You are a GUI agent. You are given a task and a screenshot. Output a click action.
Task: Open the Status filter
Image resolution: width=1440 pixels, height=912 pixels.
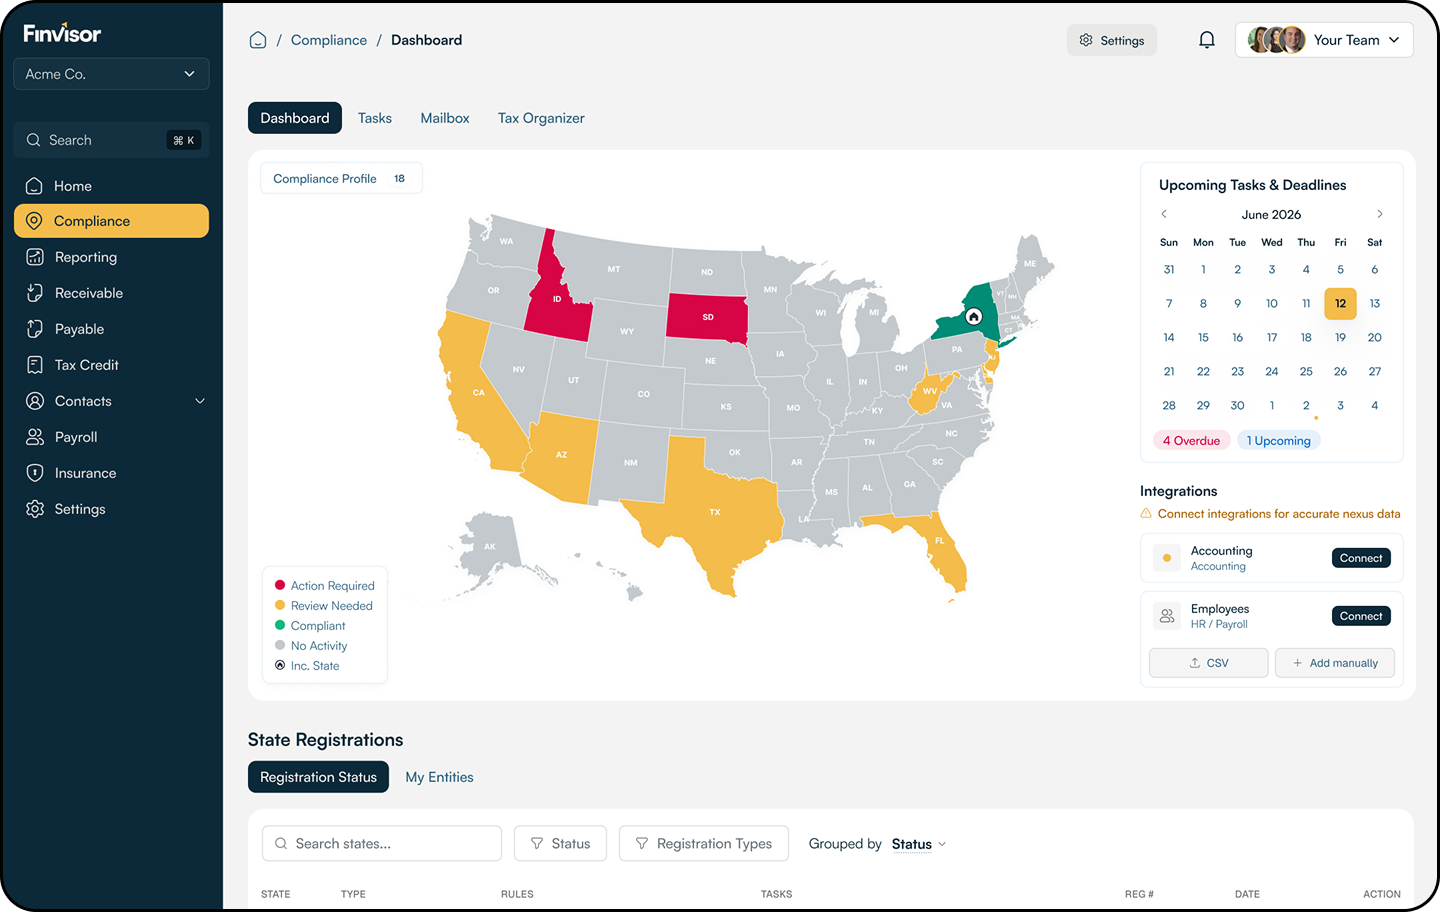point(560,844)
